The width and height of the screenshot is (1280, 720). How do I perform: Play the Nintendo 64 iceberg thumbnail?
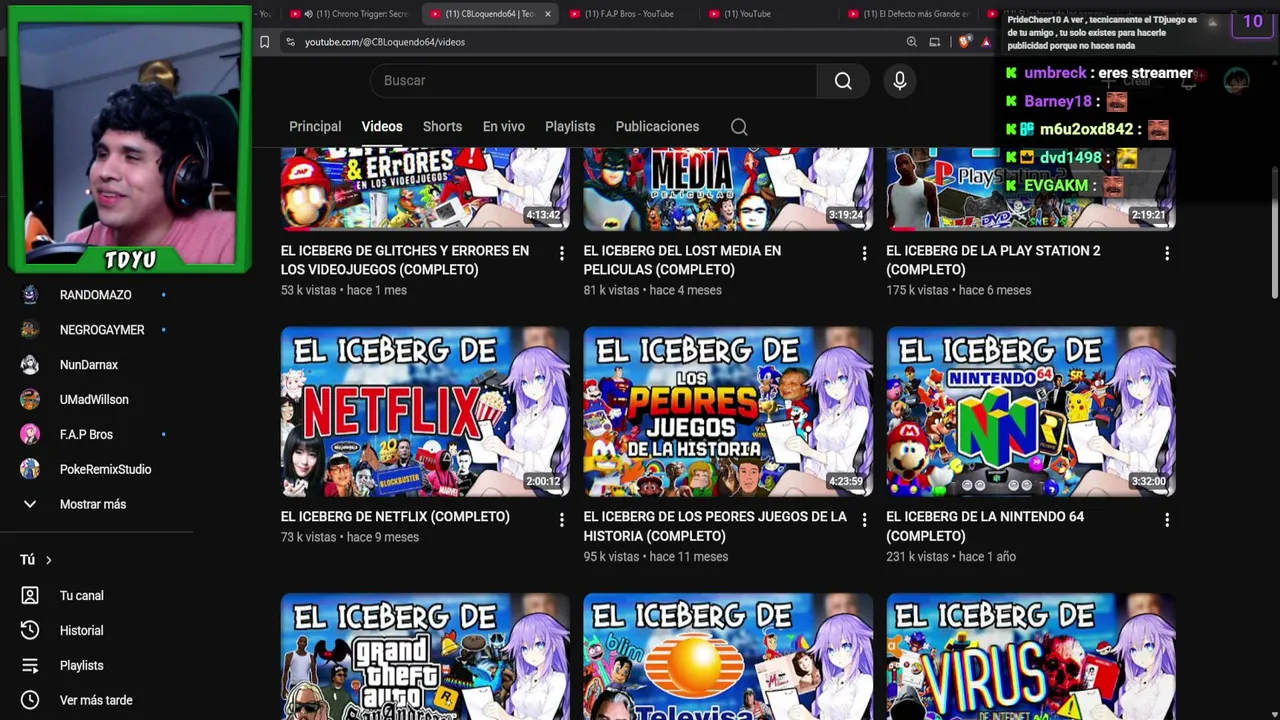[x=1031, y=412]
